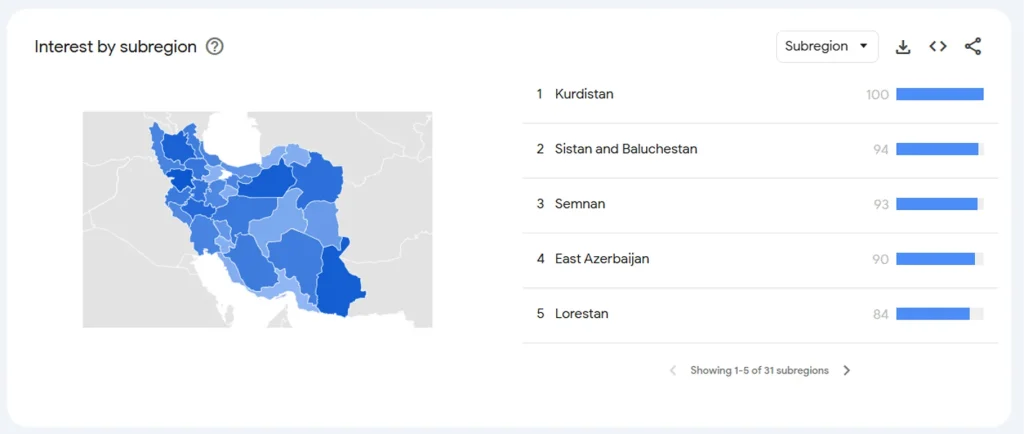Click the Showing 1-5 of 31 subregions text

(760, 371)
